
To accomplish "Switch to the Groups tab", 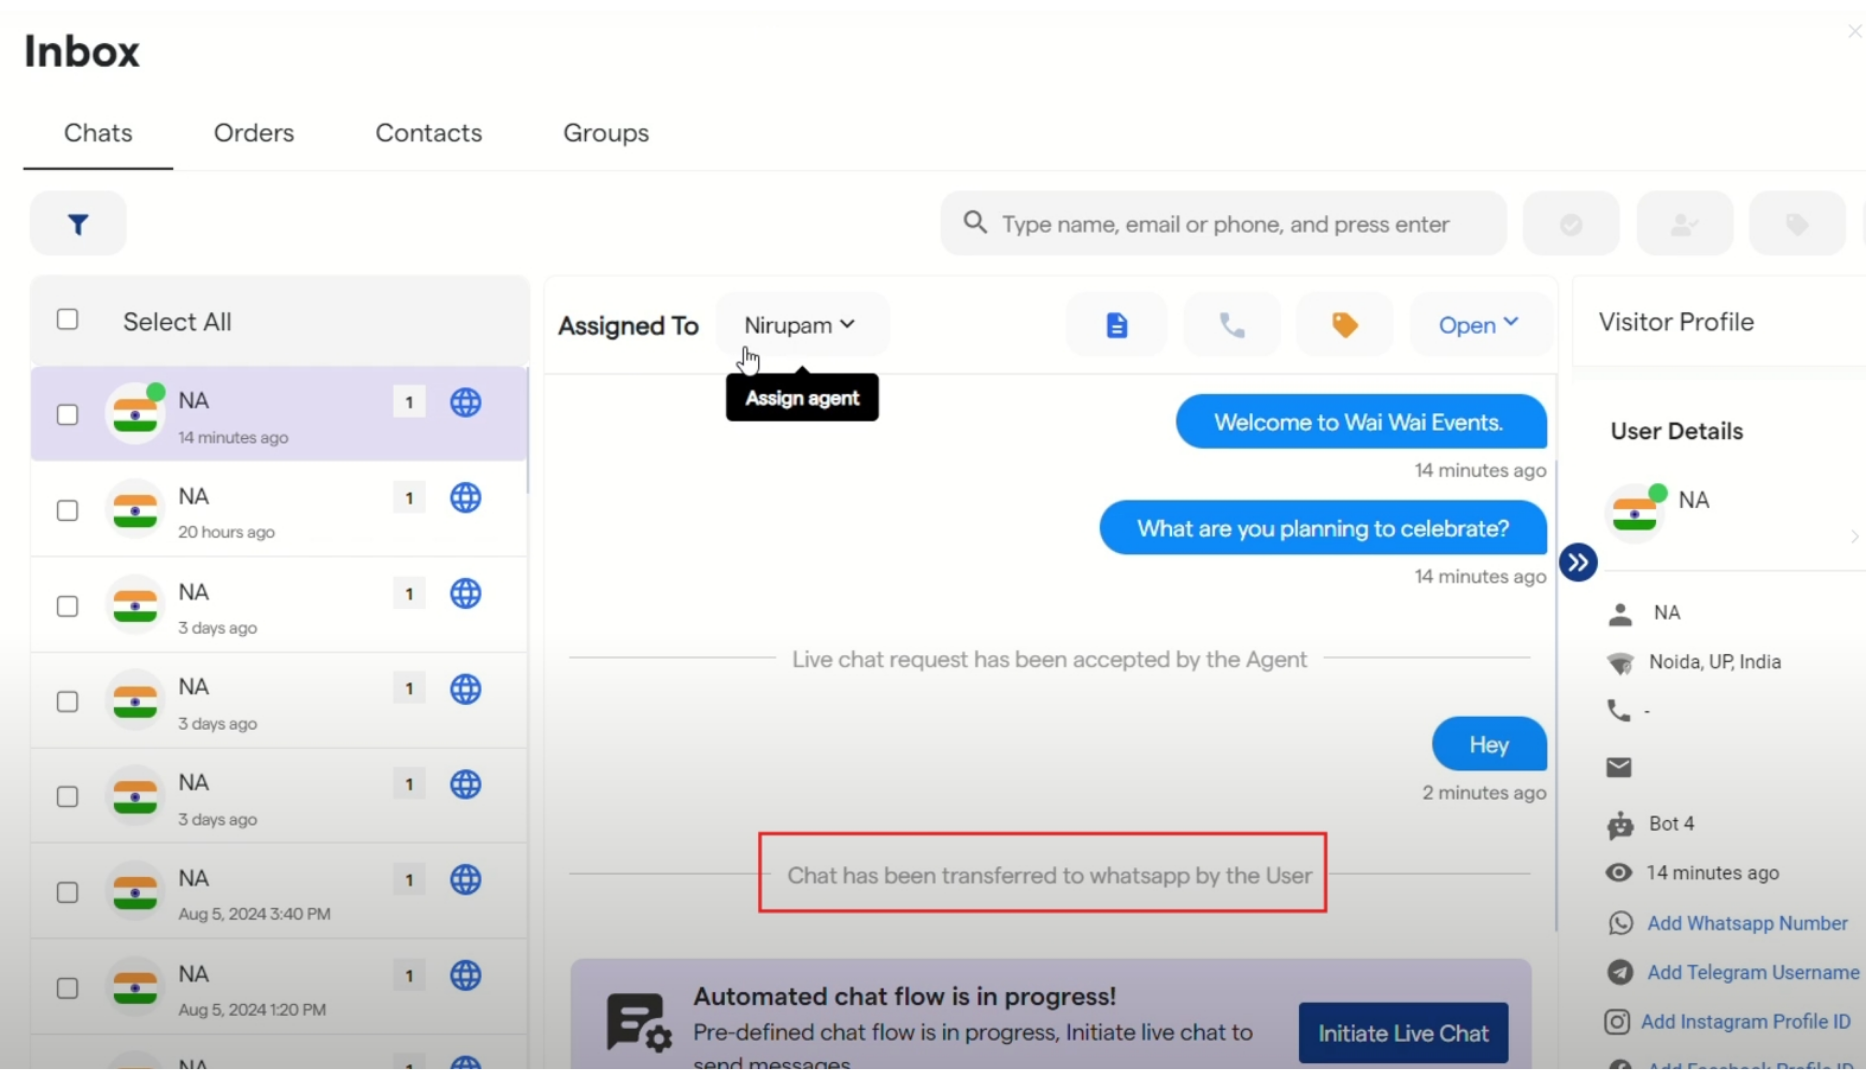I will [605, 132].
